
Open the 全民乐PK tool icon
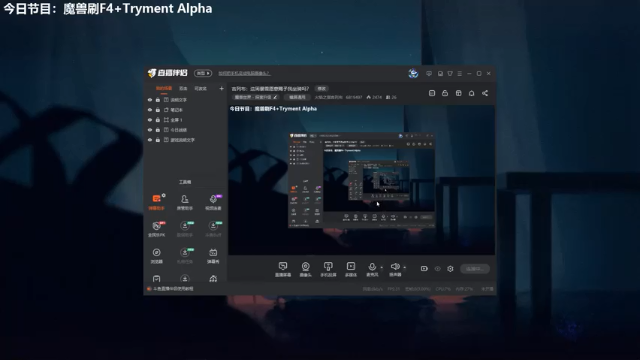point(156,229)
